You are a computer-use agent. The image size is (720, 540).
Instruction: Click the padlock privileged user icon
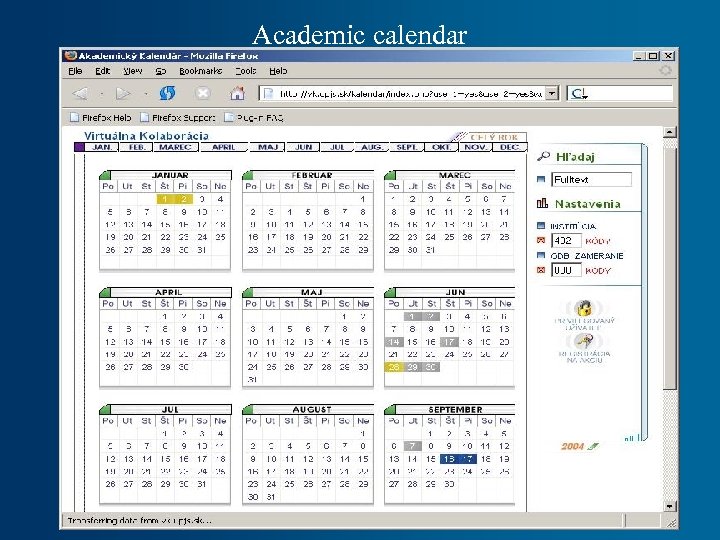coord(584,308)
